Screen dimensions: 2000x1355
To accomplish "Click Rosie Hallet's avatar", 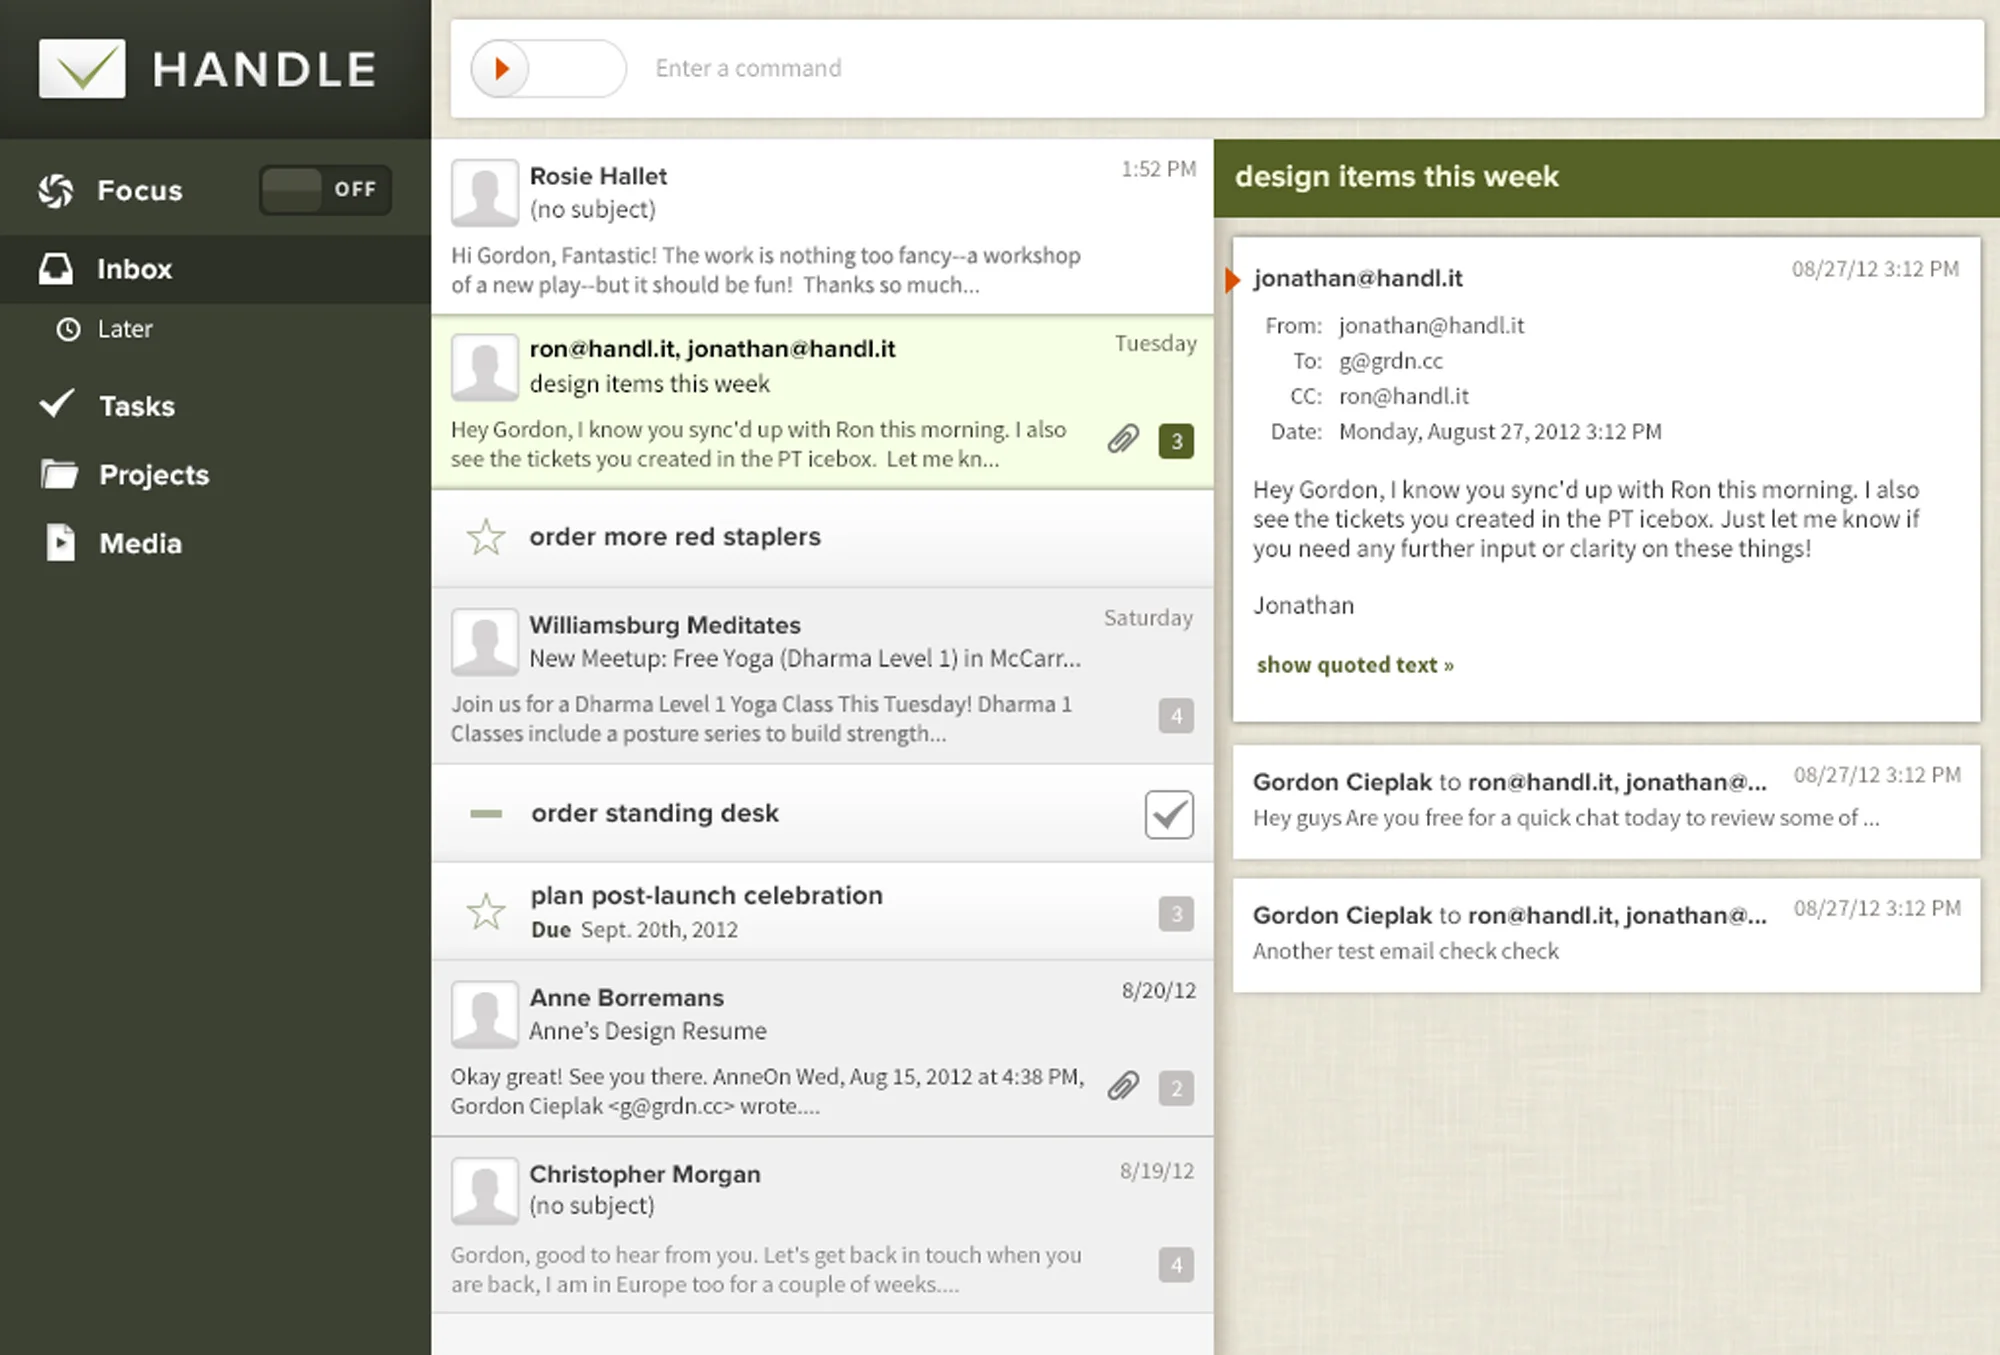I will coord(485,193).
